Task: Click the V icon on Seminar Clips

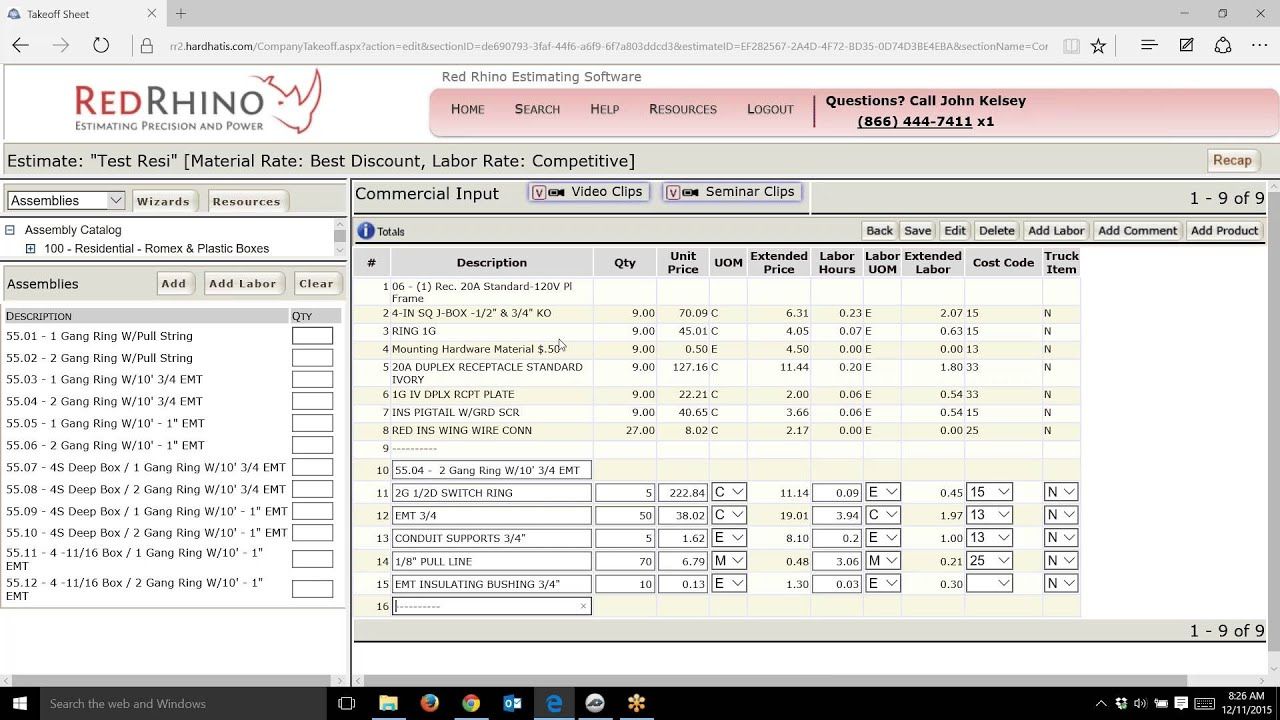Action: point(673,191)
